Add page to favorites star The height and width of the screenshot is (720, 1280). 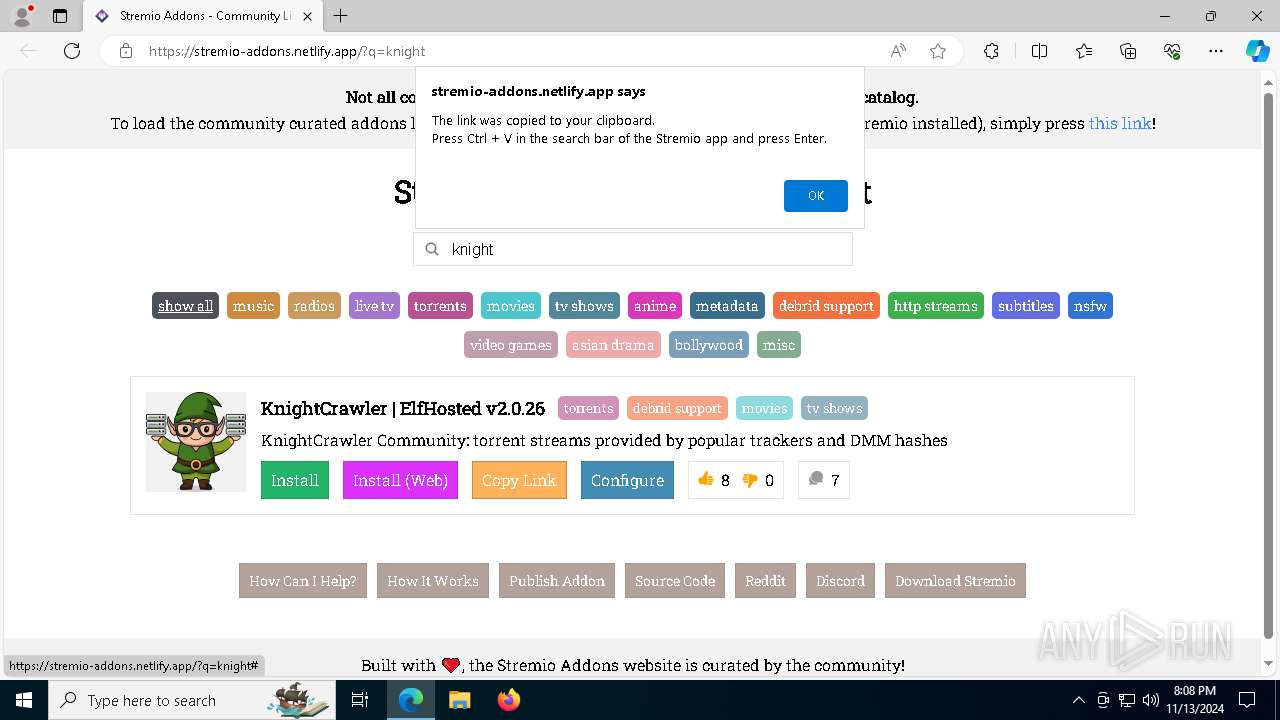point(938,51)
